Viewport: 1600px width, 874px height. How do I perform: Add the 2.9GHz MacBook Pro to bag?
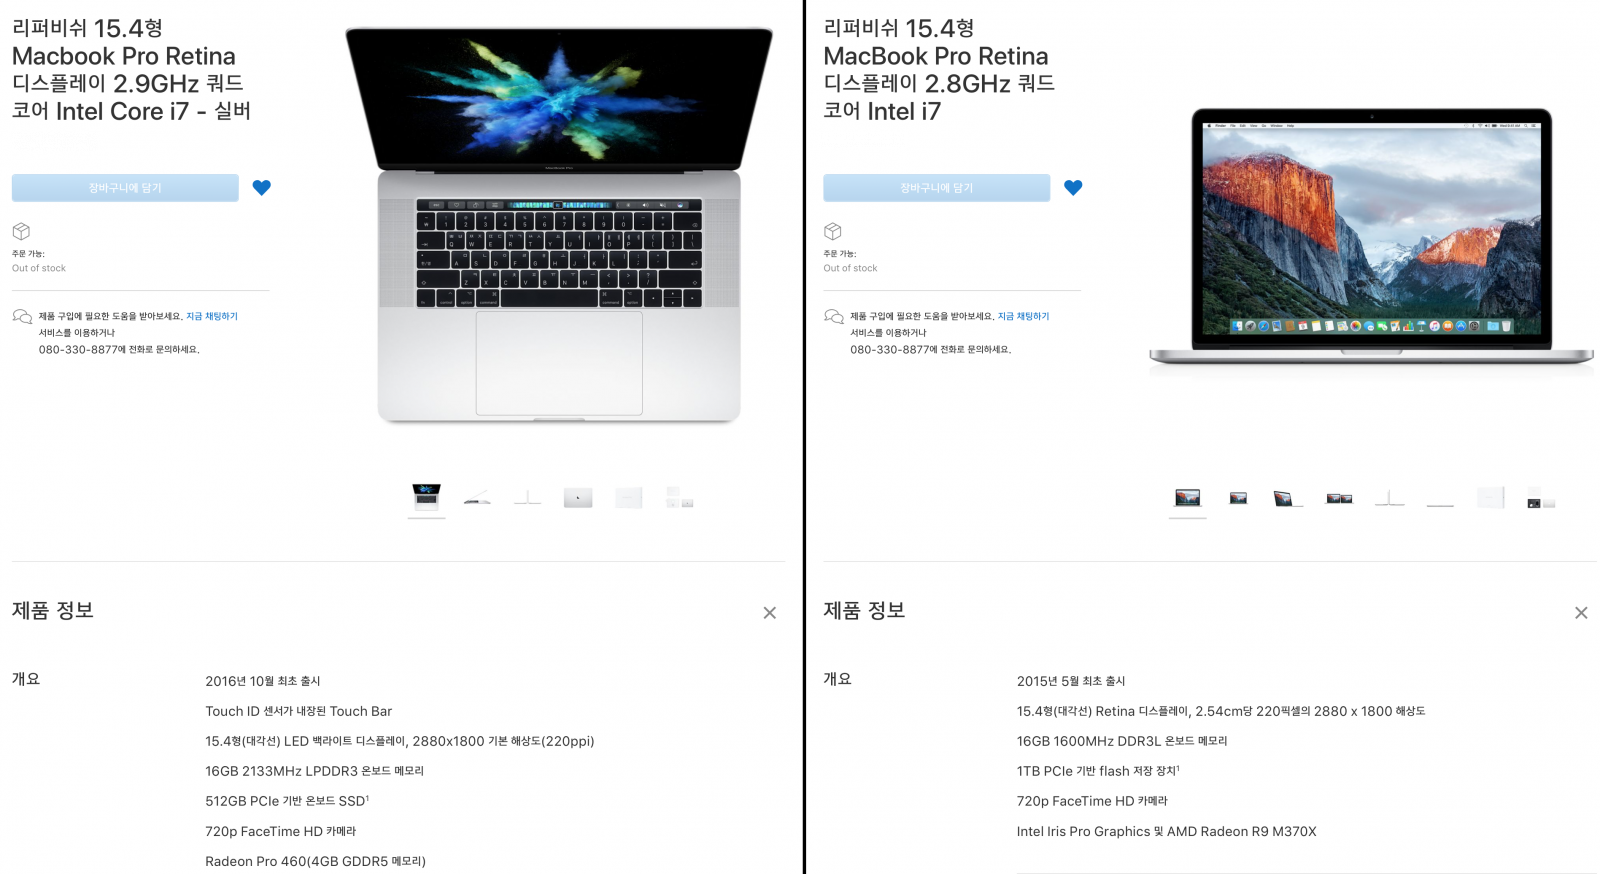(x=125, y=188)
